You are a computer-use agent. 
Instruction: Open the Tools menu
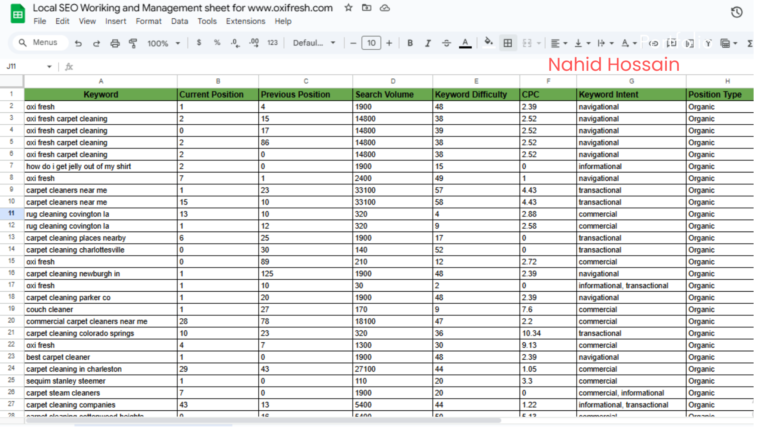point(207,21)
